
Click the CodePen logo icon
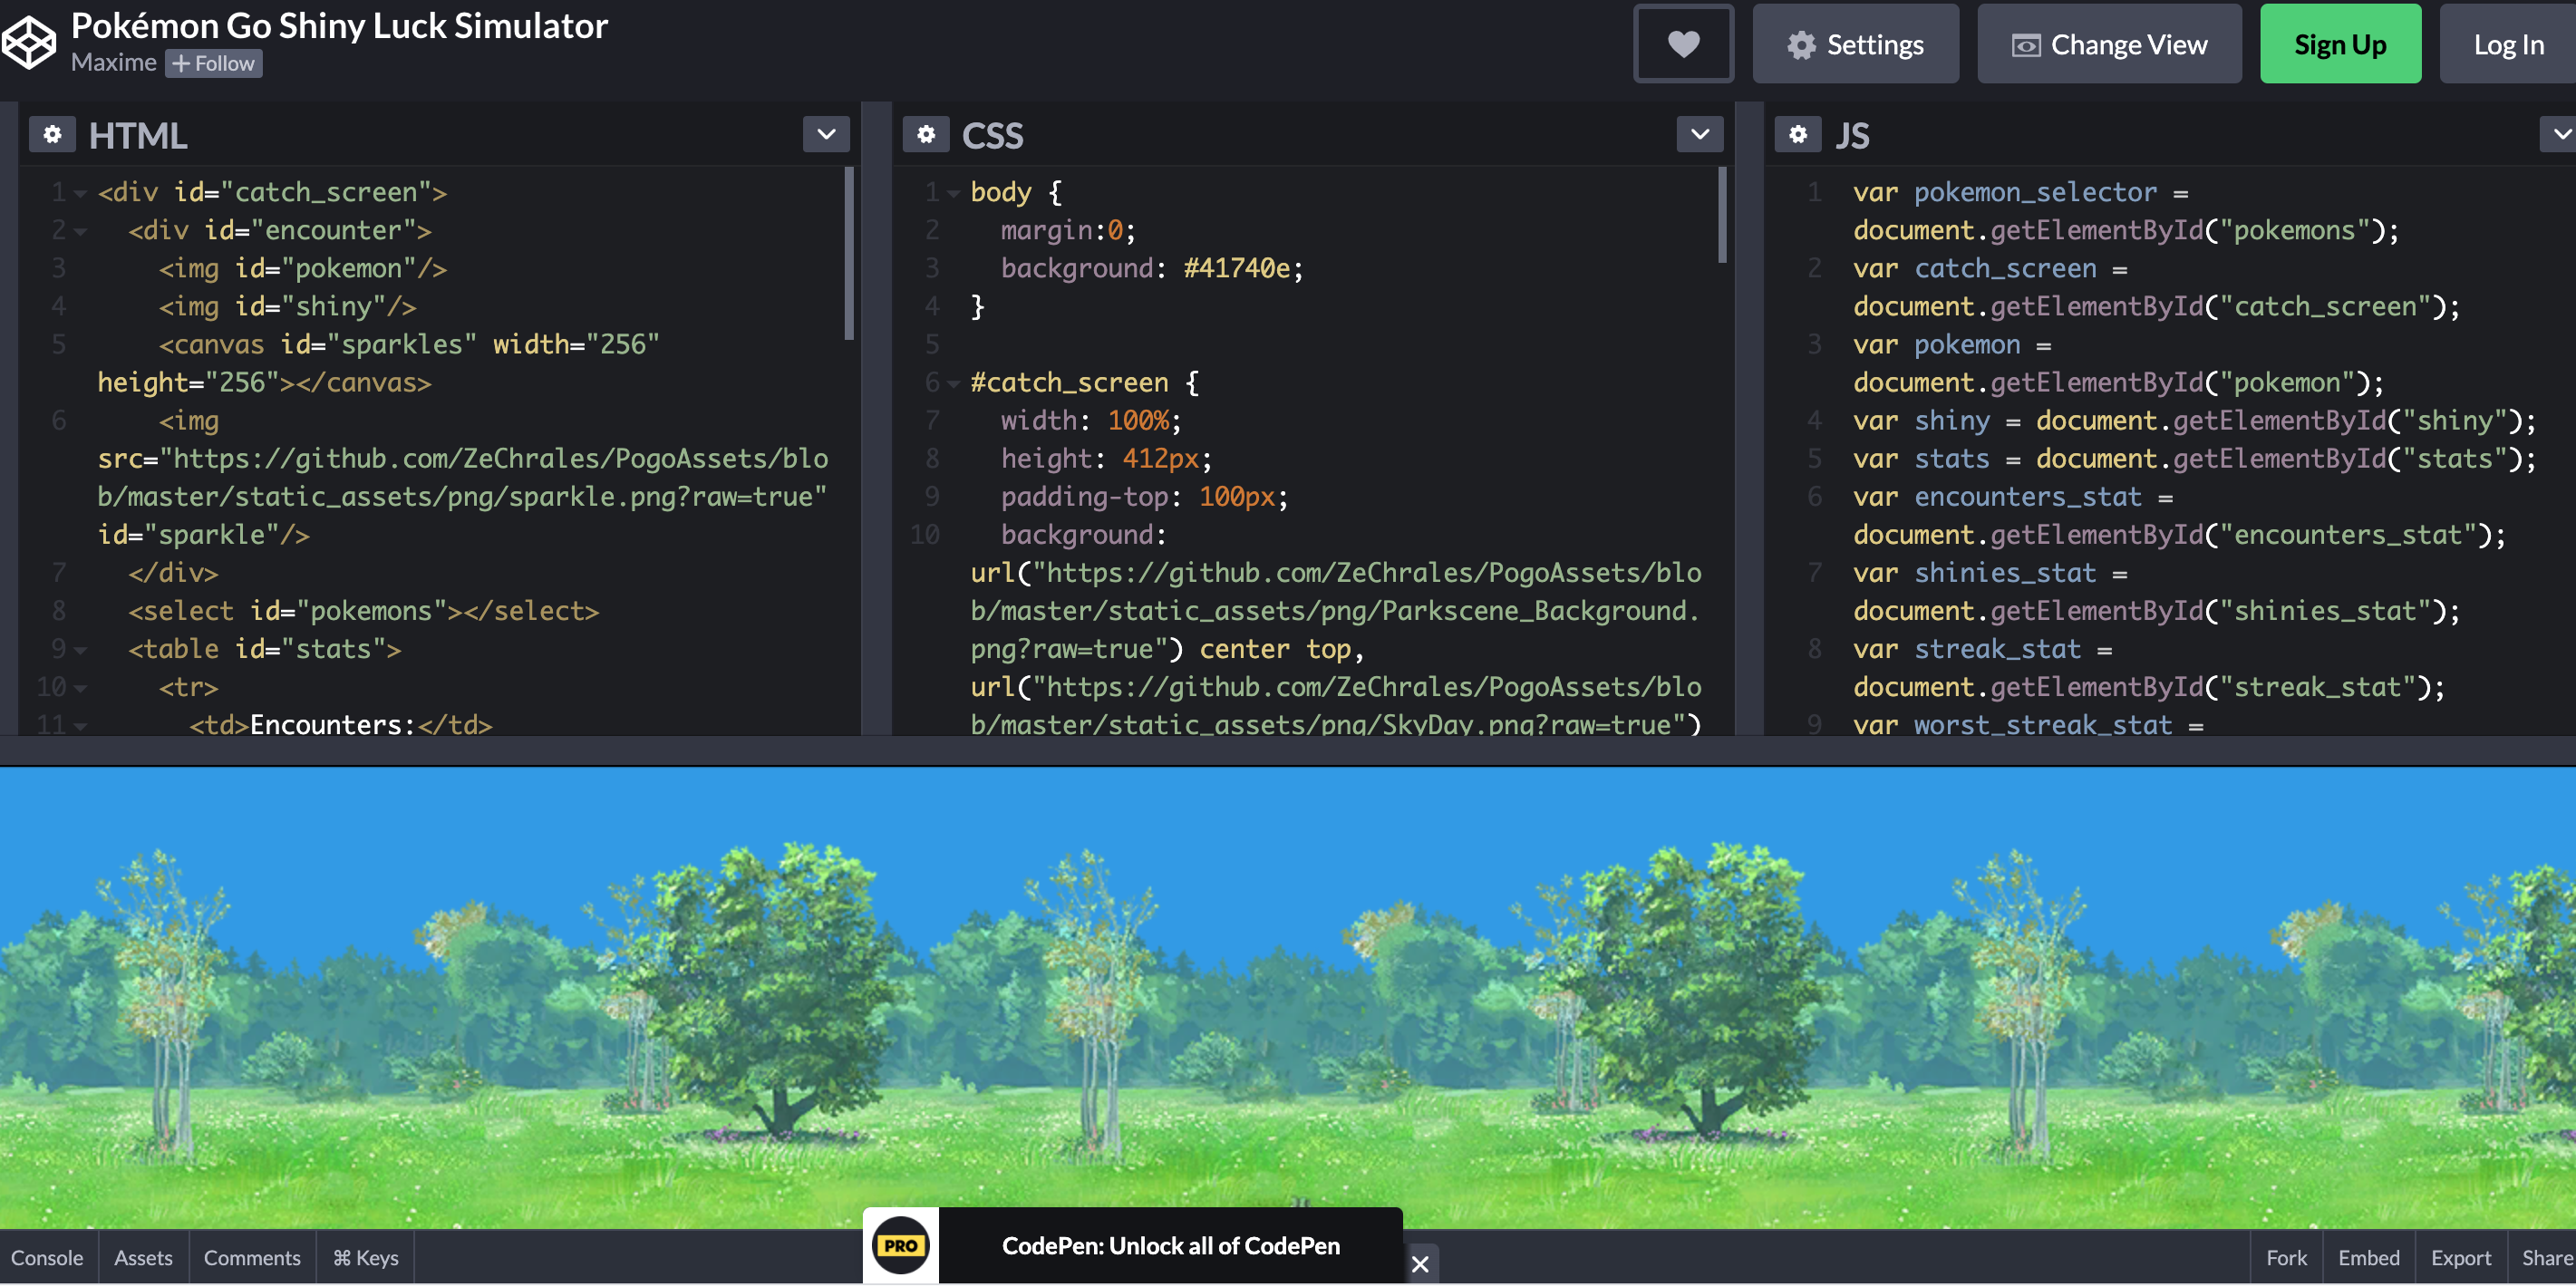pyautogui.click(x=28, y=42)
